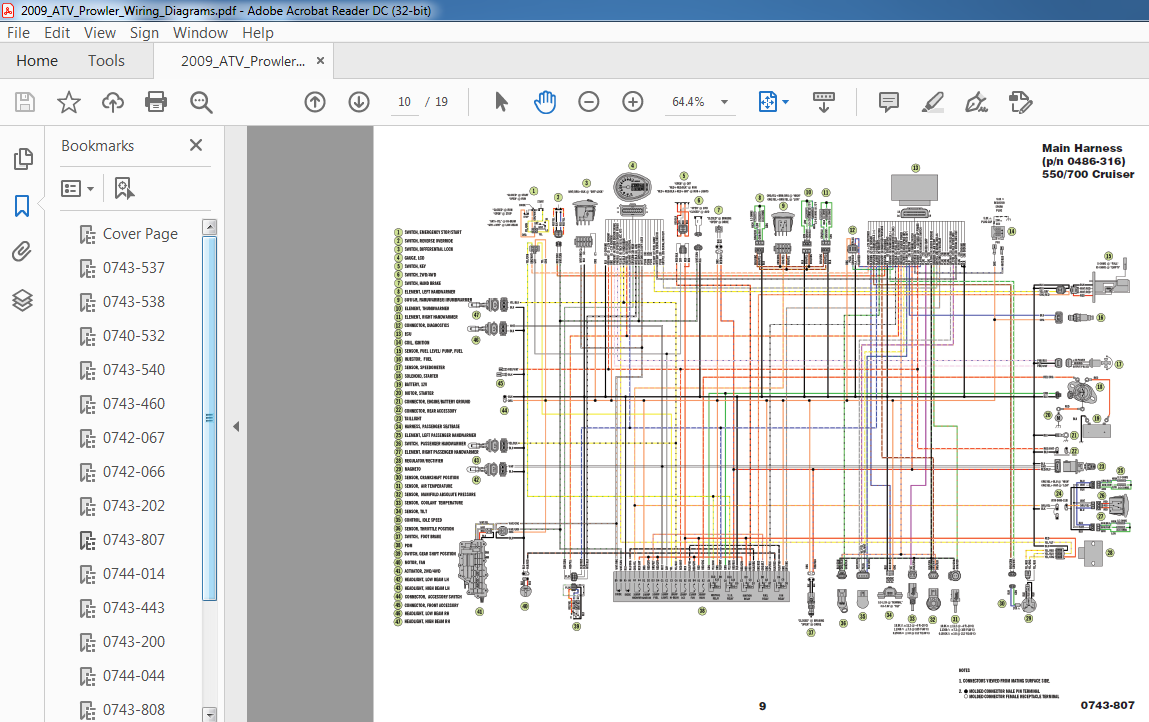Viewport: 1149px width, 722px height.
Task: Open the Sign menu
Action: coord(144,33)
